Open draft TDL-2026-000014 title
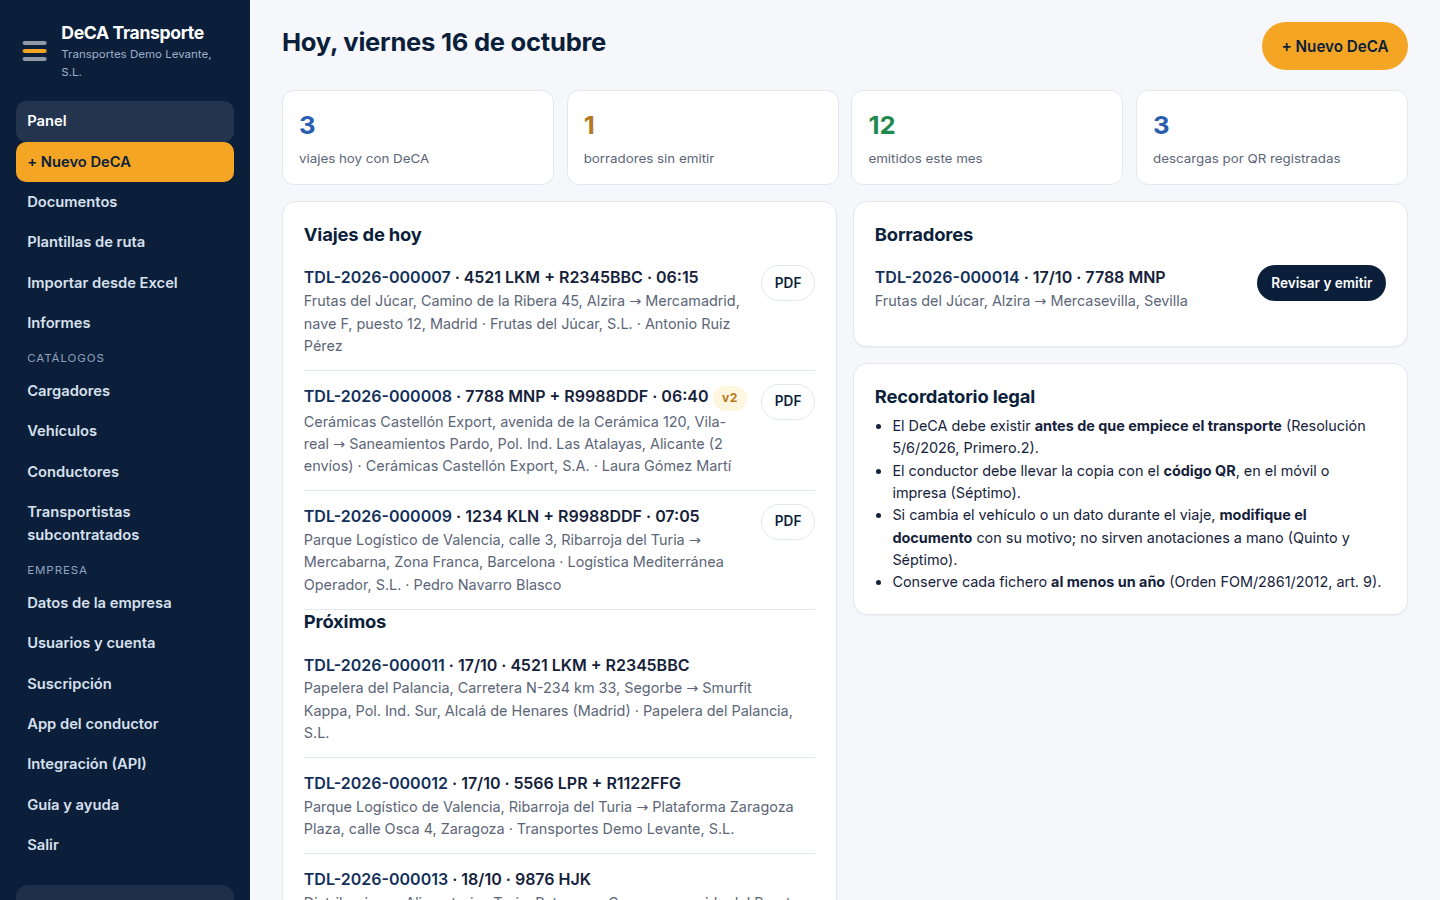Image resolution: width=1440 pixels, height=900 pixels. pos(1020,277)
